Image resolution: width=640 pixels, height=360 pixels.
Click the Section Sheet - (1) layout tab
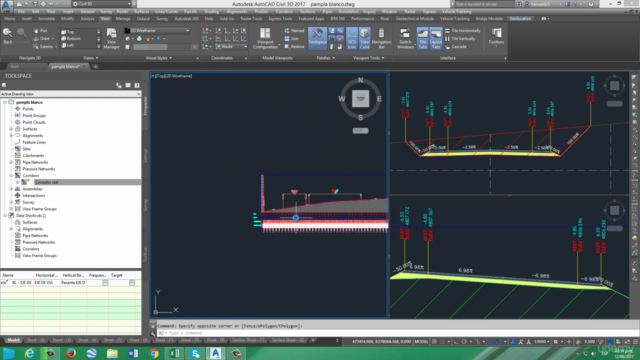(x=247, y=340)
